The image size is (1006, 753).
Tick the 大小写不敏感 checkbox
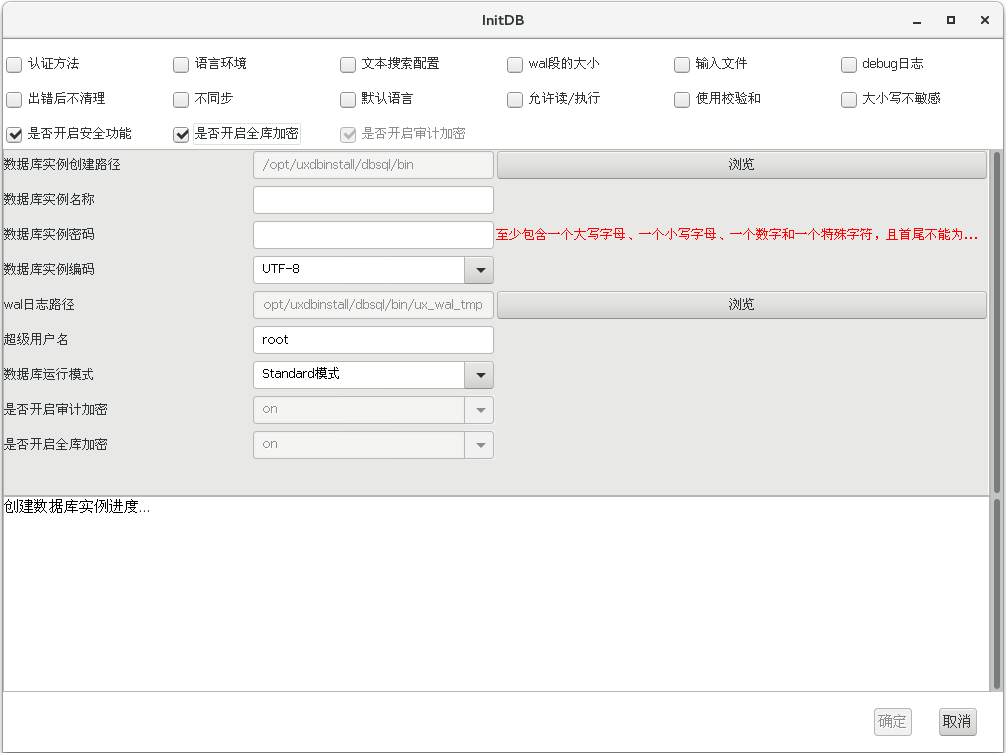[849, 100]
